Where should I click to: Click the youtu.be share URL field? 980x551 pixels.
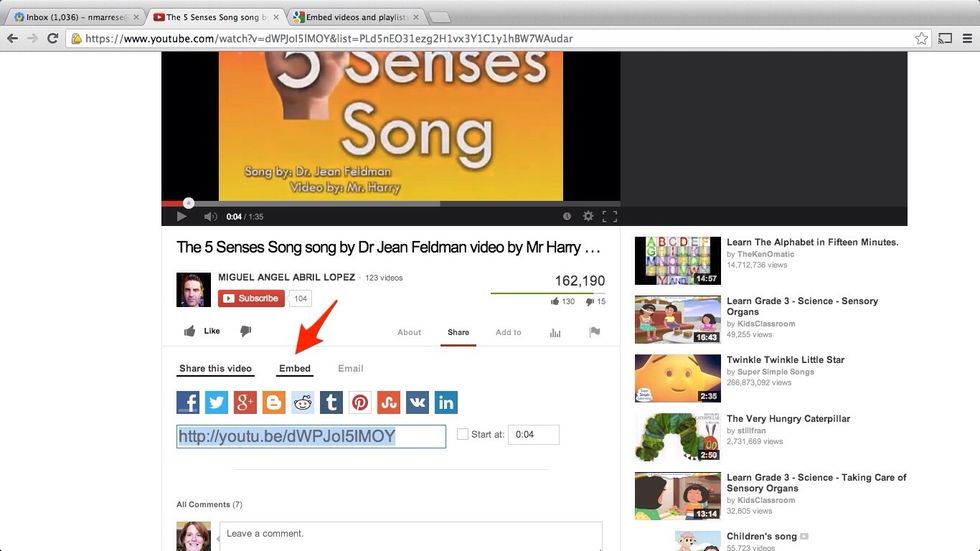pos(311,436)
